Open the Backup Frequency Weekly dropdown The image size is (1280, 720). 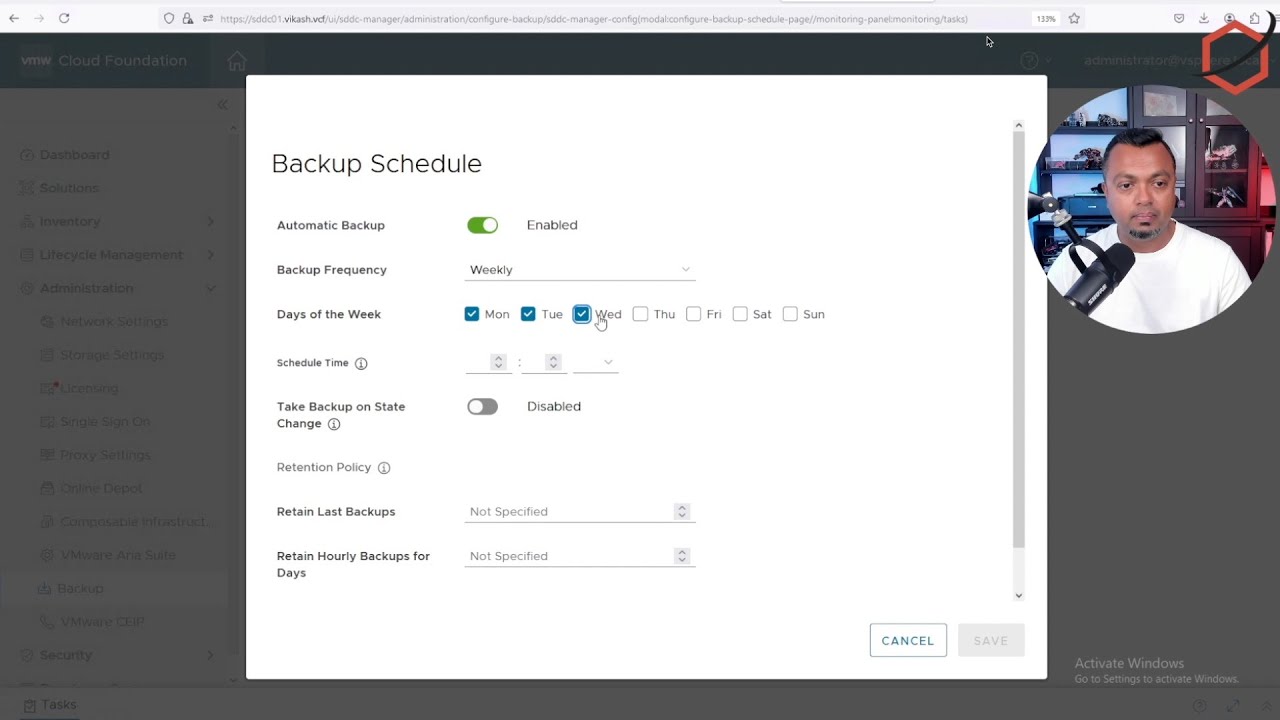[579, 270]
